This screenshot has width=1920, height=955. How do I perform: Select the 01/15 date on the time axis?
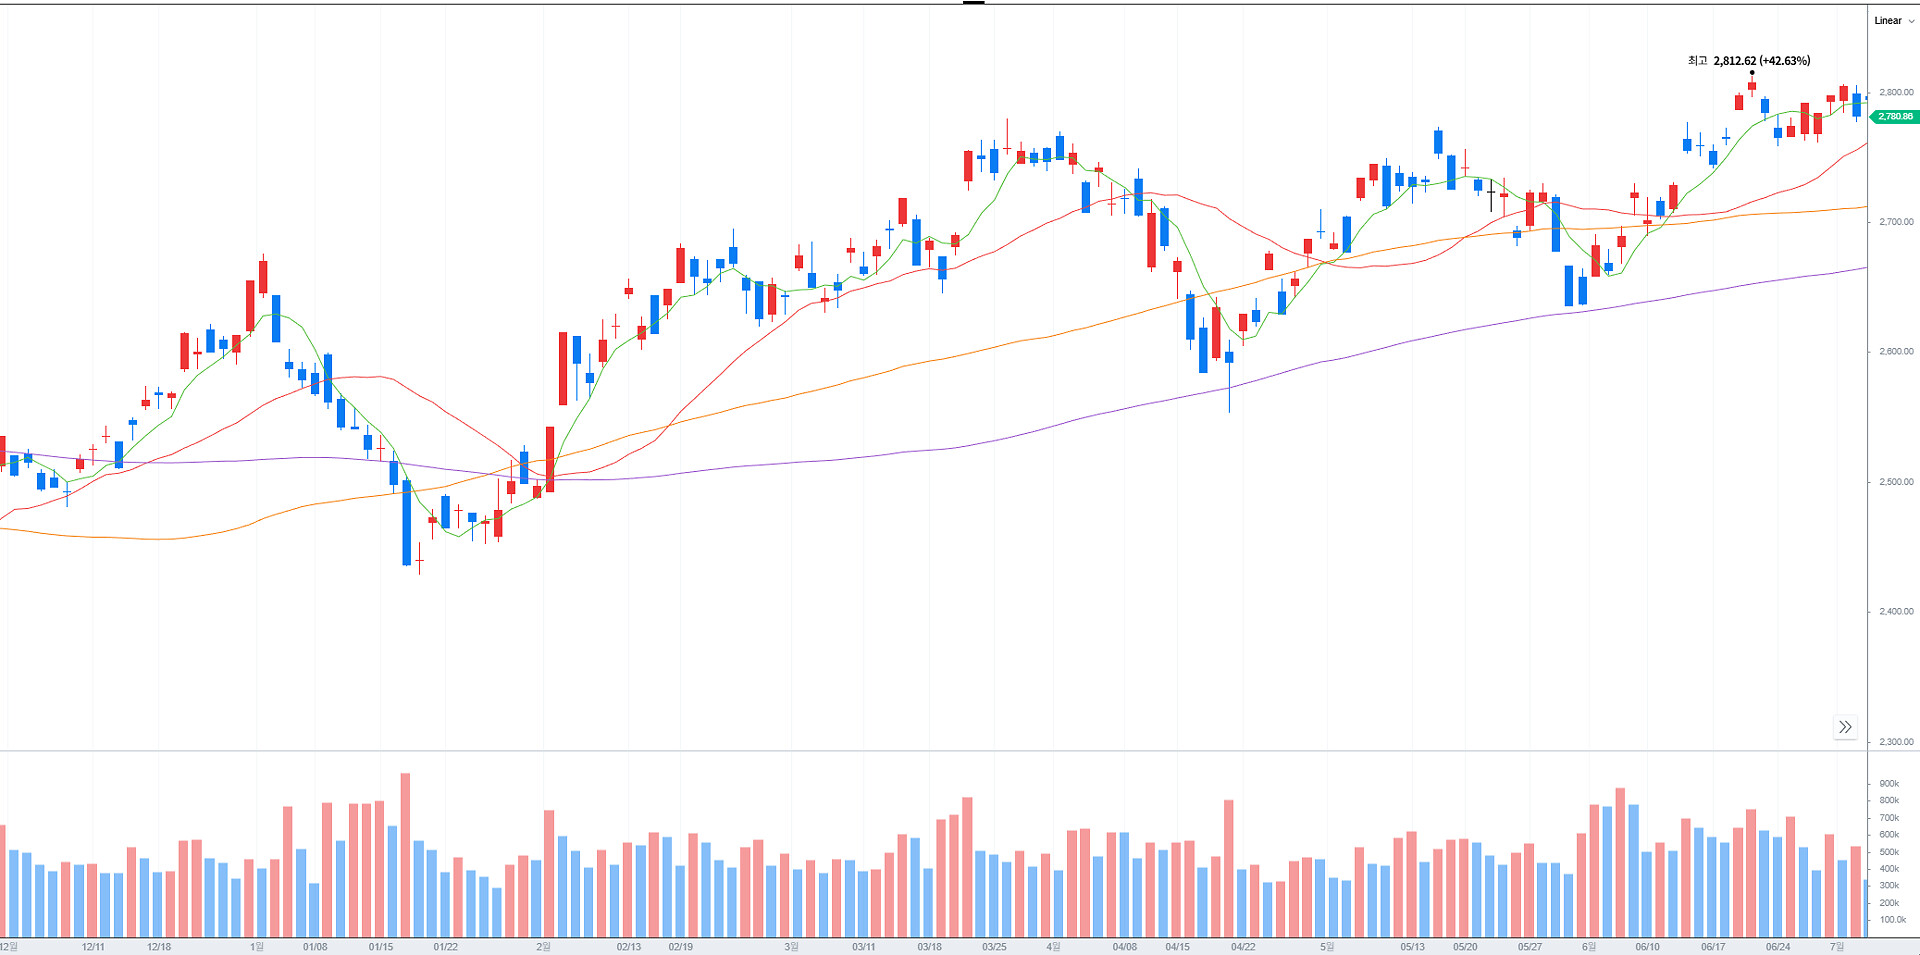381,947
